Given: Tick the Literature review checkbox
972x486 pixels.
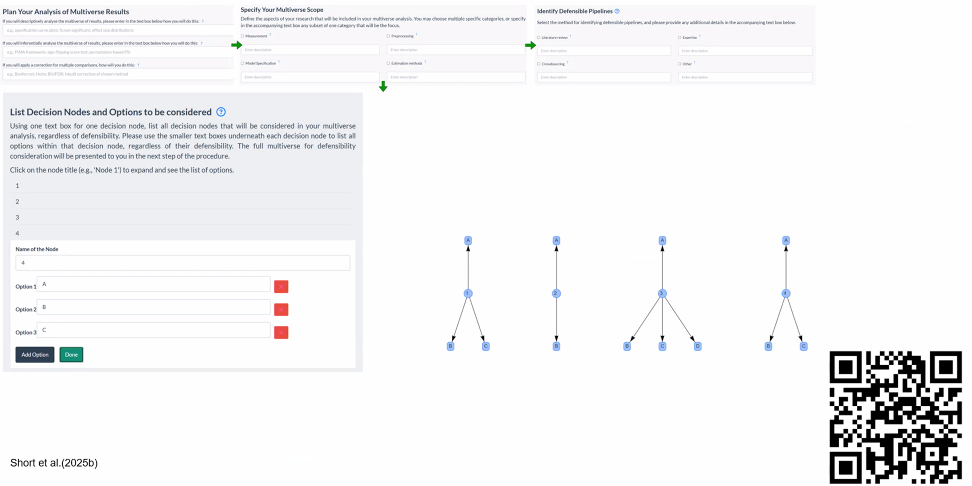Looking at the screenshot, I should [x=539, y=37].
